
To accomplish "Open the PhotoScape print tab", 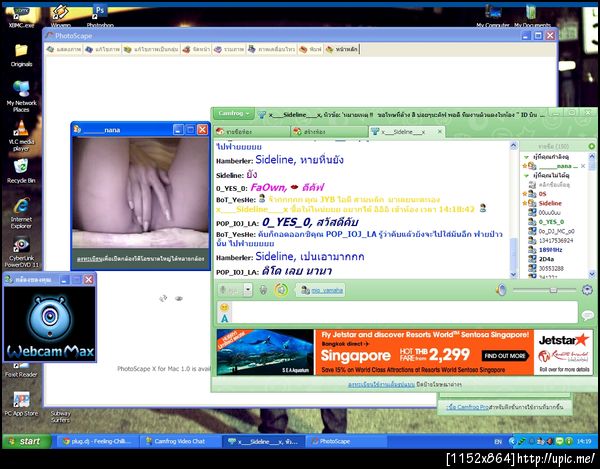I will click(x=310, y=49).
